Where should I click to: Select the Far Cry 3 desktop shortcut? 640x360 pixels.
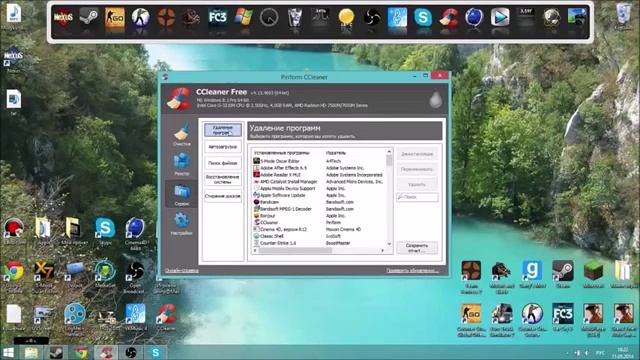[x=563, y=317]
